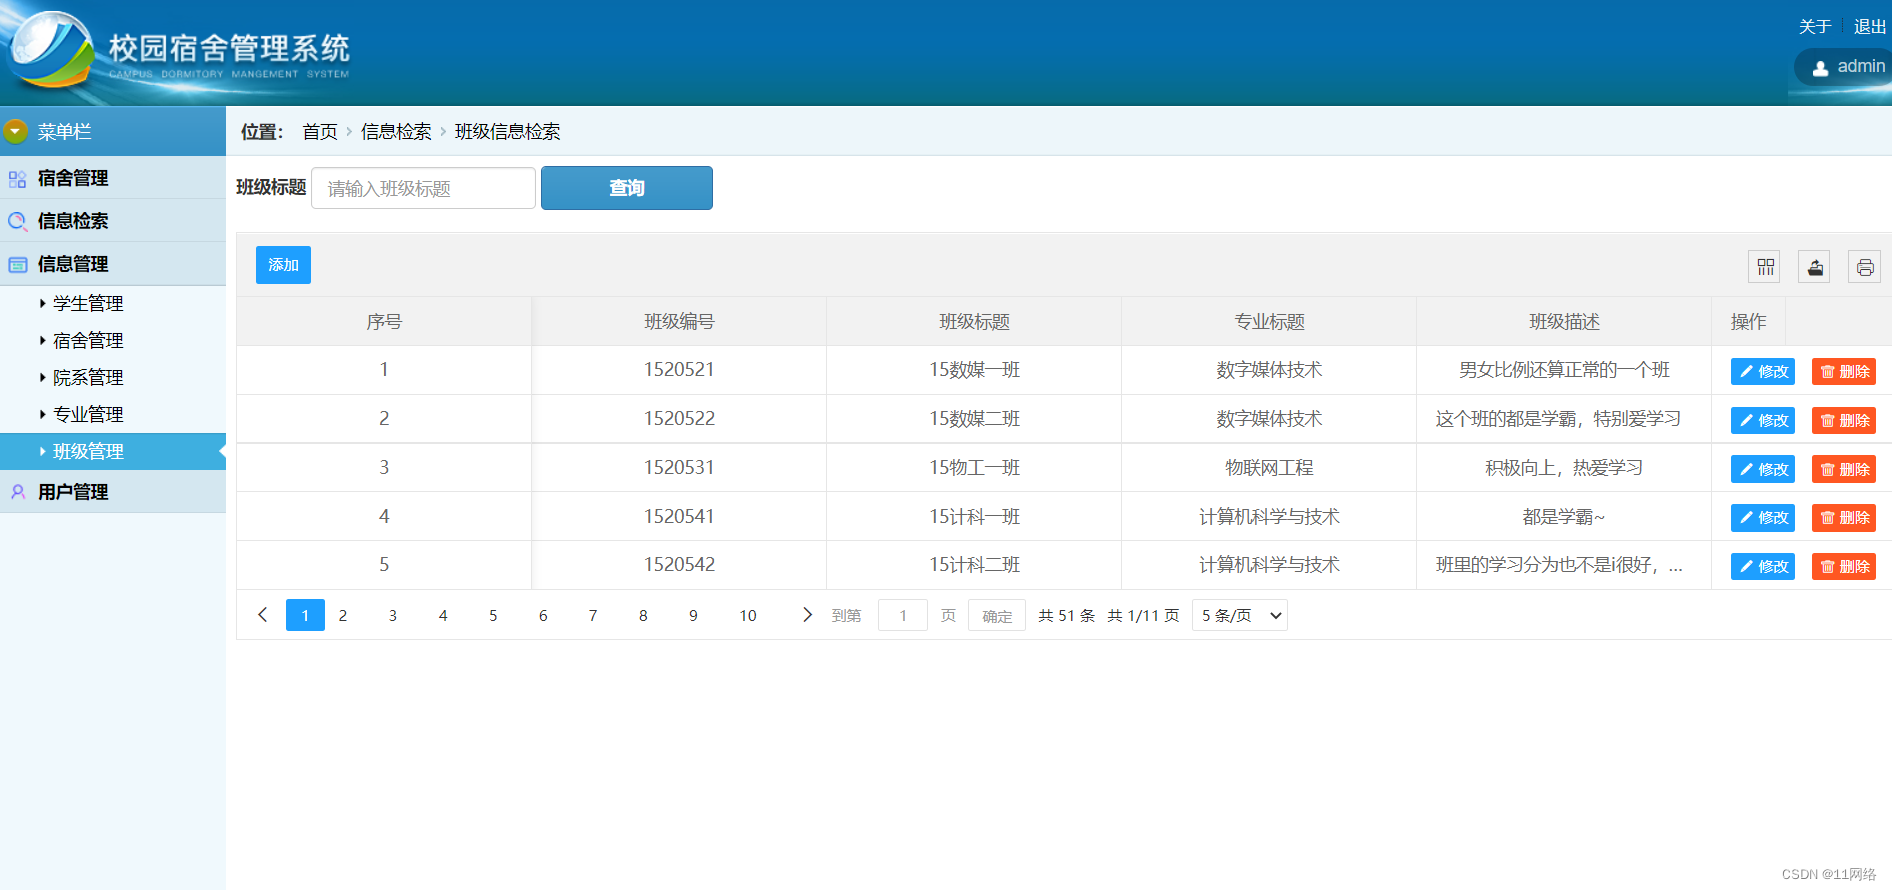Open the 5 条/页 page size dropdown
This screenshot has width=1892, height=890.
[1239, 615]
